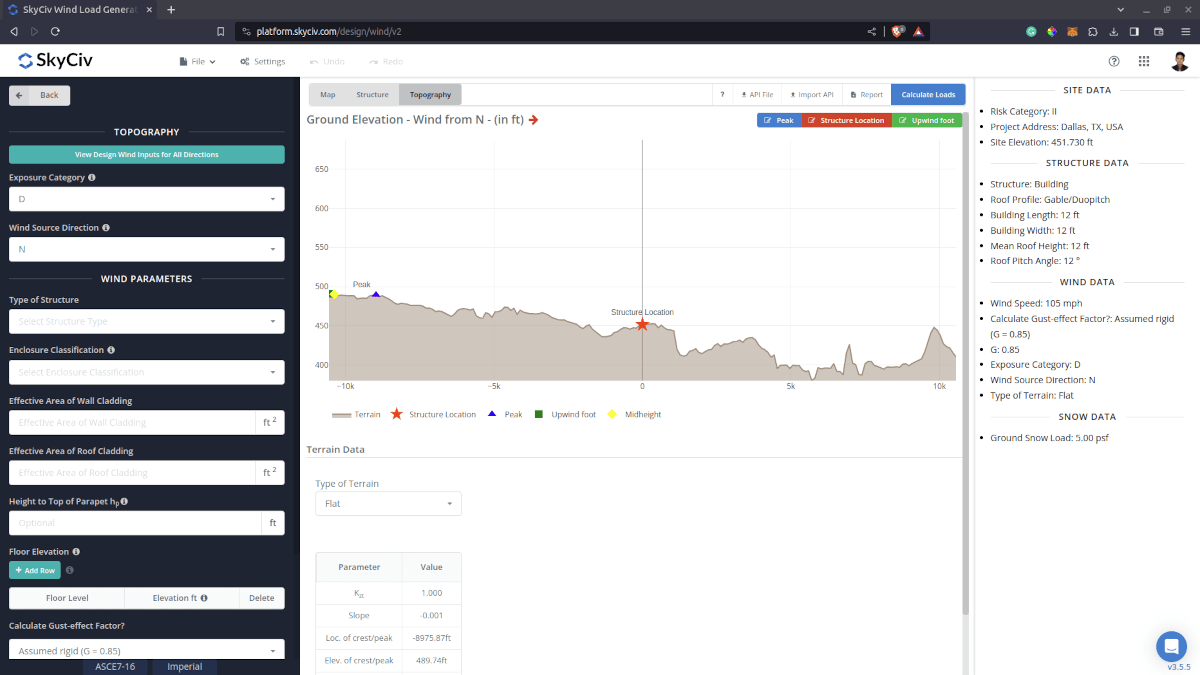1200x675 pixels.
Task: Open the Type of Terrain dropdown
Action: coord(388,503)
